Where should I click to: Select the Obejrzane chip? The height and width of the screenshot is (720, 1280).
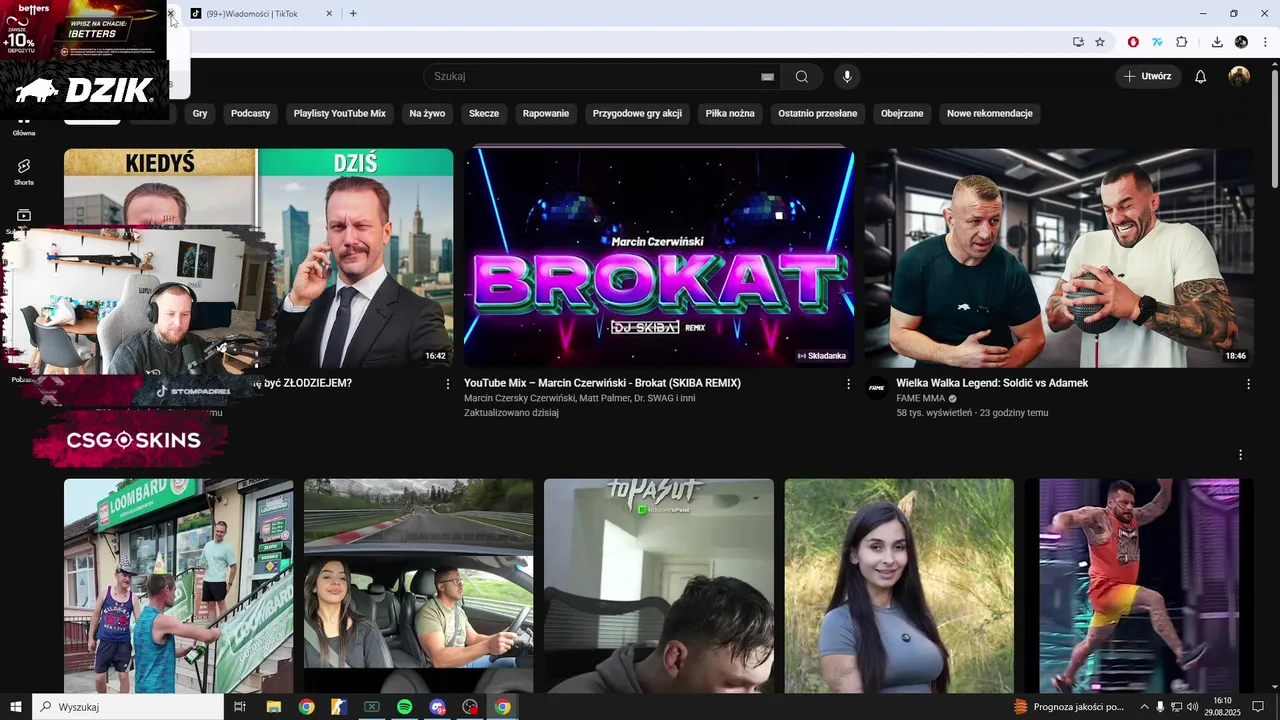[x=902, y=113]
